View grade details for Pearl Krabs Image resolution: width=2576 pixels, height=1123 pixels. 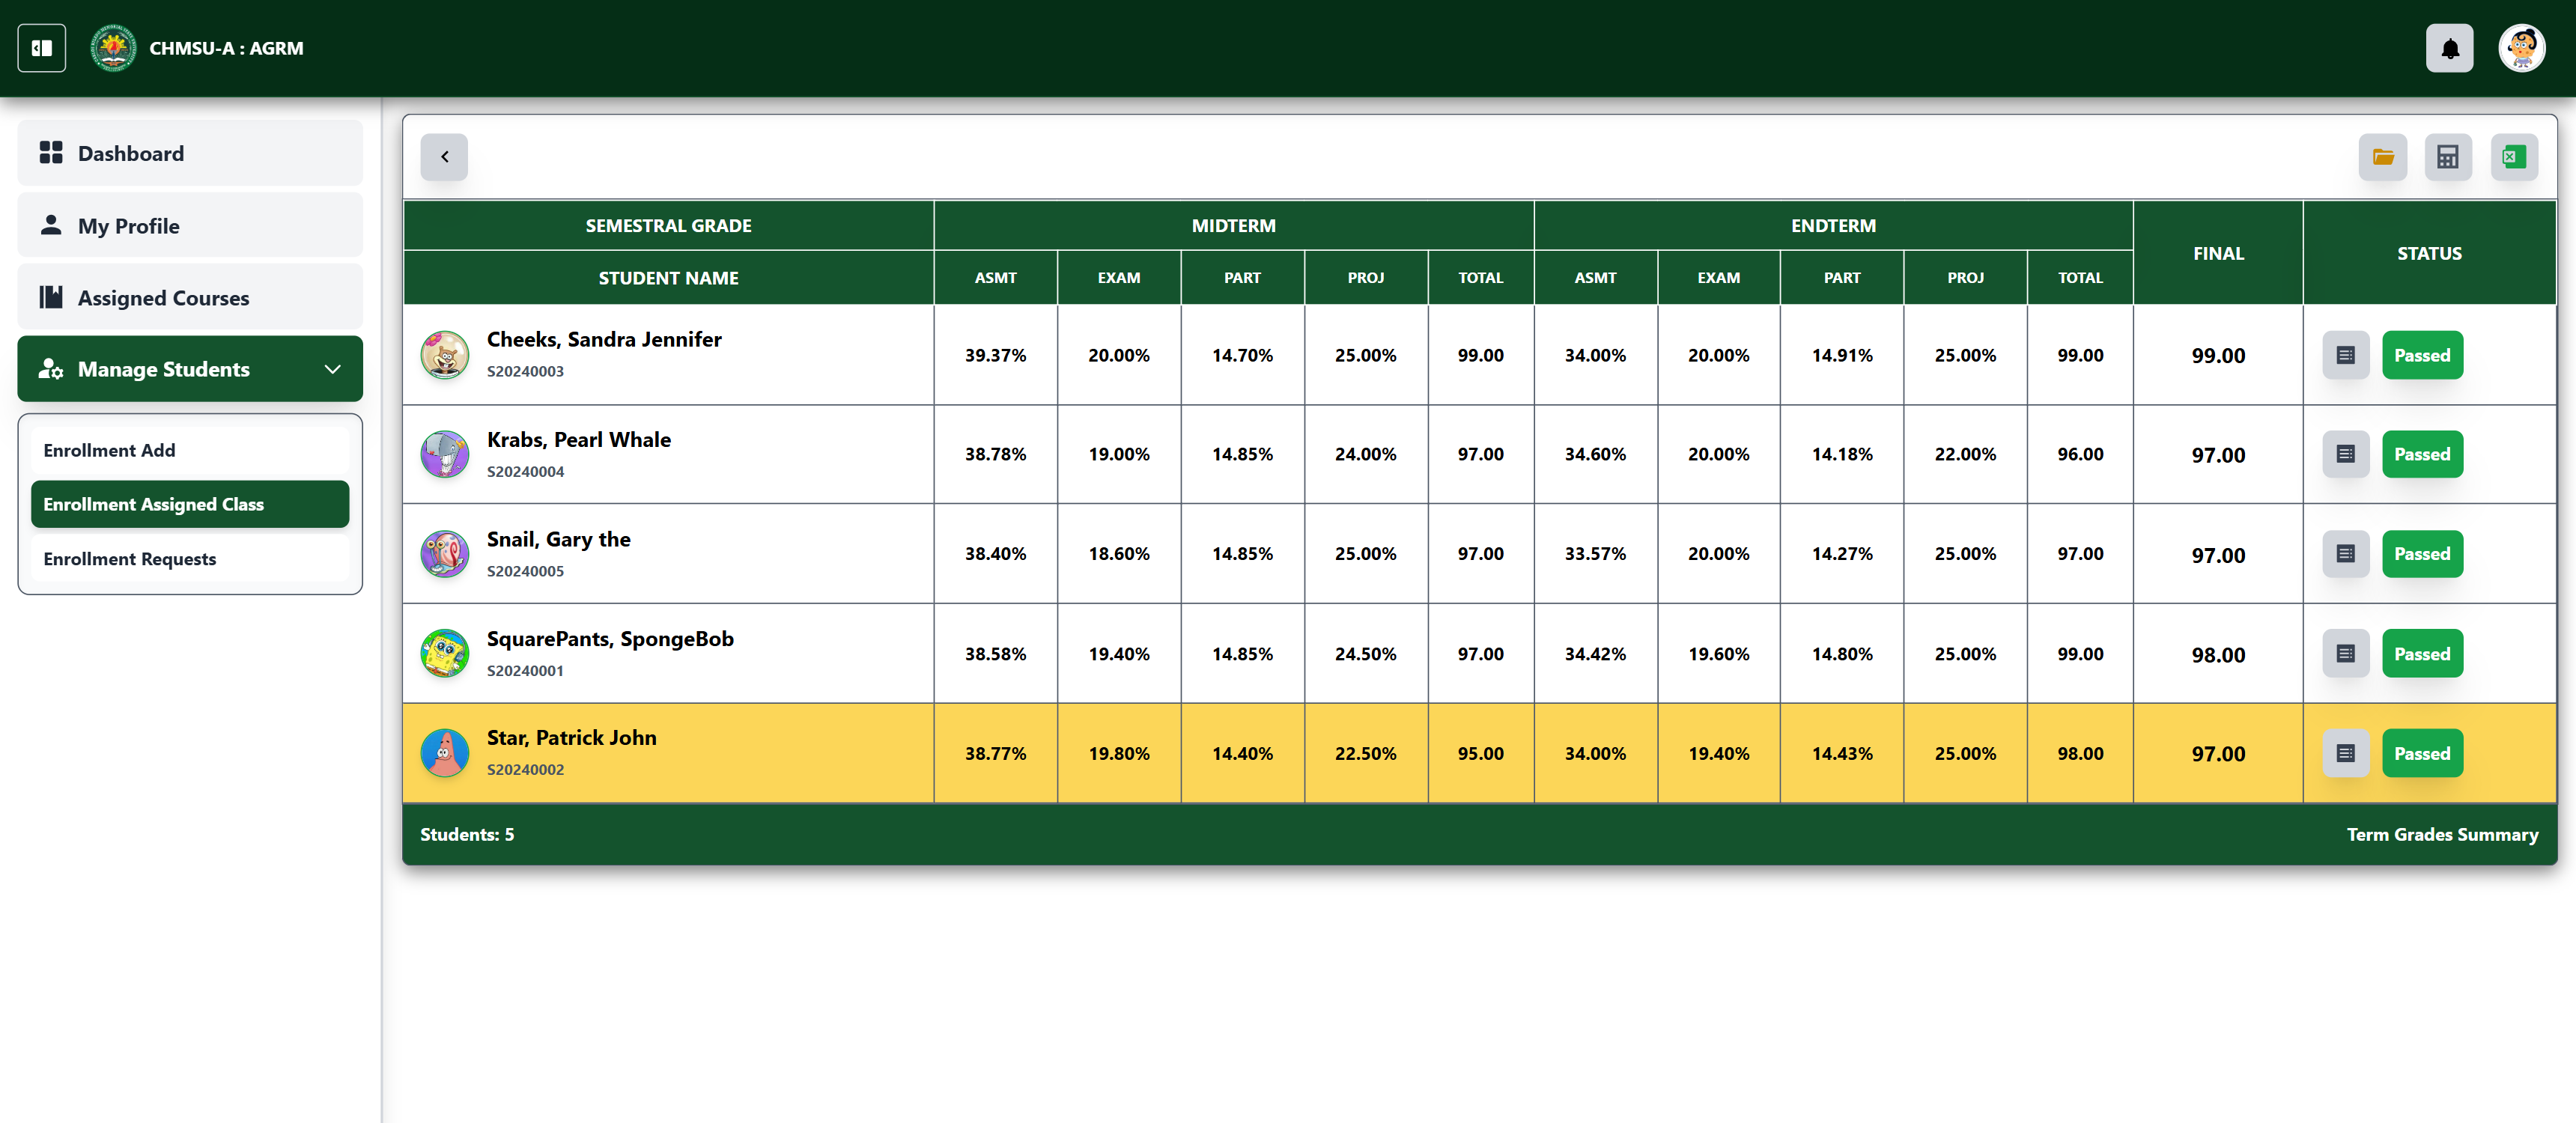tap(2345, 454)
